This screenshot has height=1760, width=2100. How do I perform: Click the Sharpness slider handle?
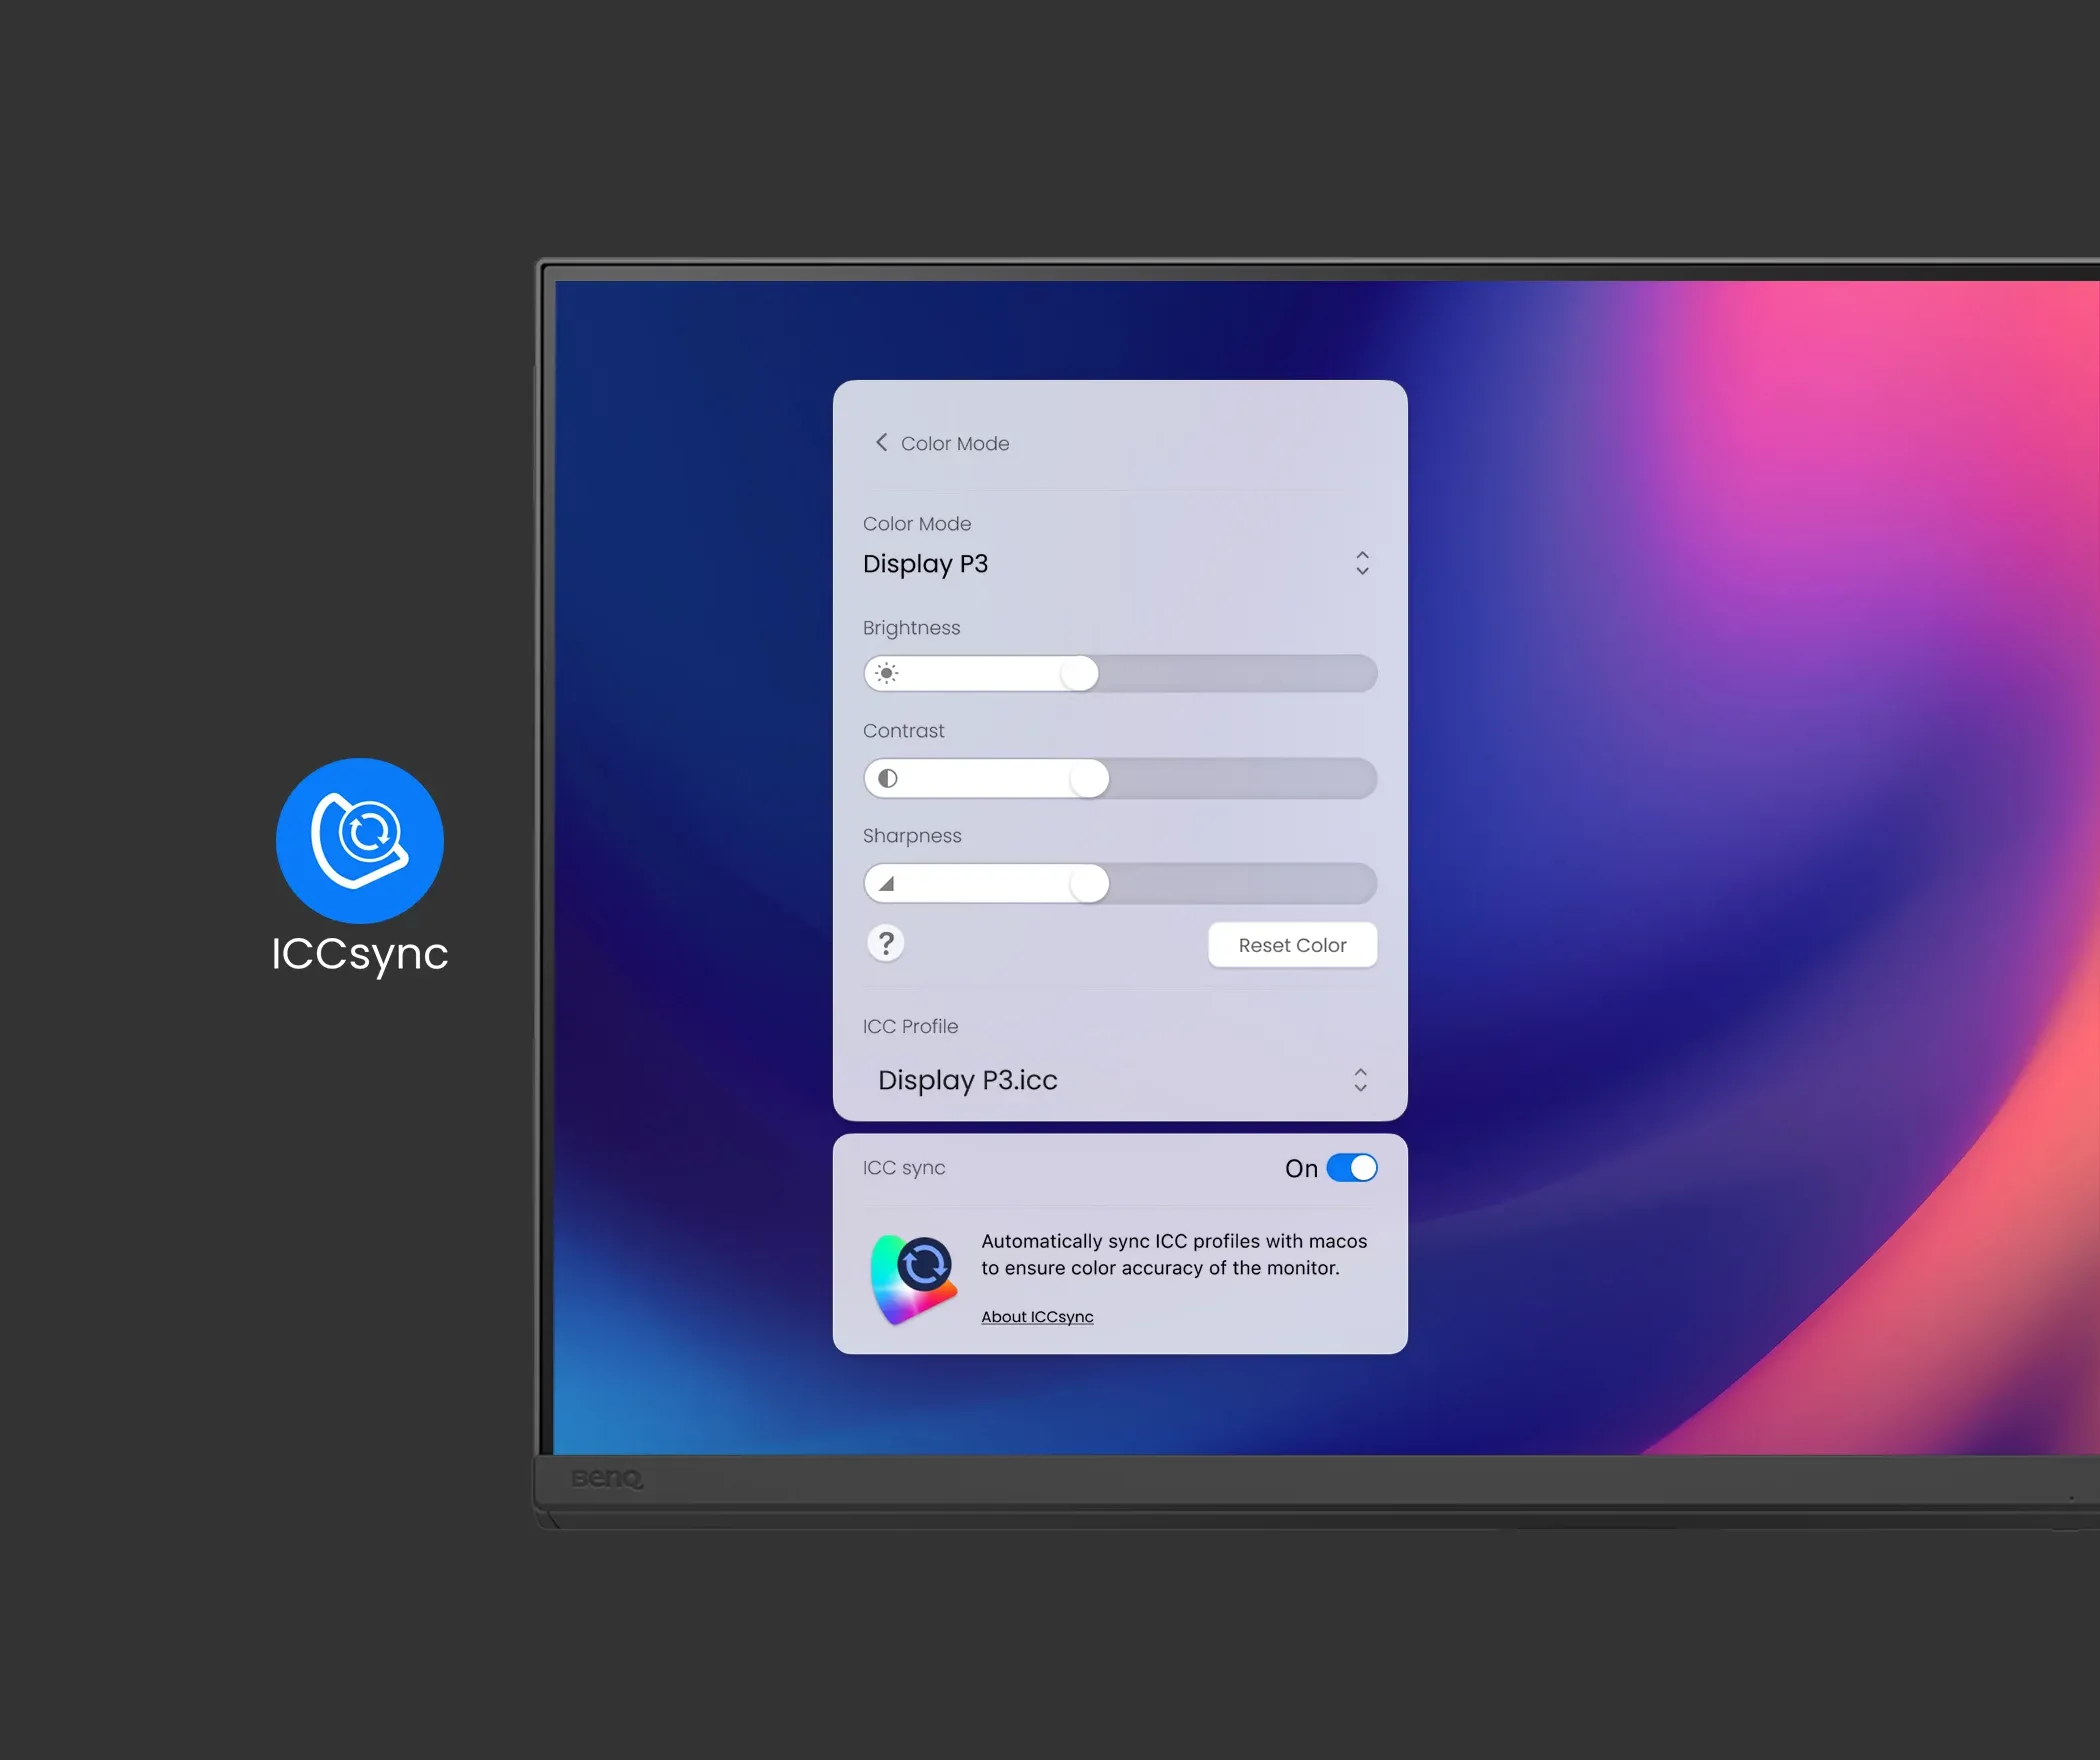tap(1089, 884)
